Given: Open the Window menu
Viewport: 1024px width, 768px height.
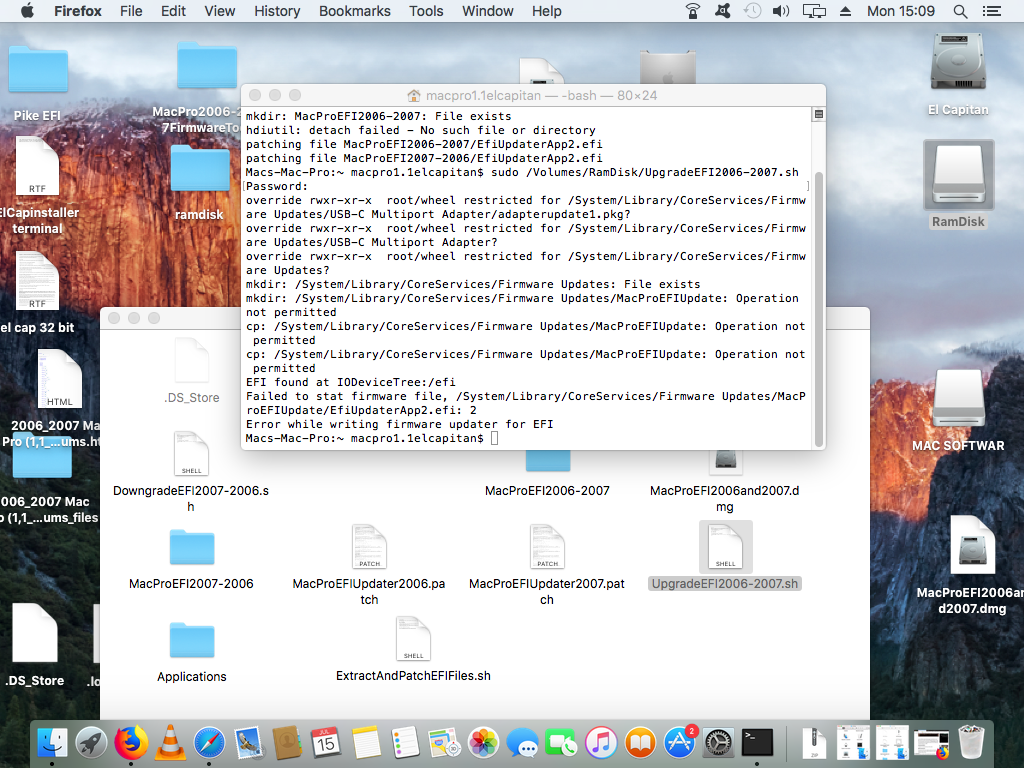Looking at the screenshot, I should (487, 11).
